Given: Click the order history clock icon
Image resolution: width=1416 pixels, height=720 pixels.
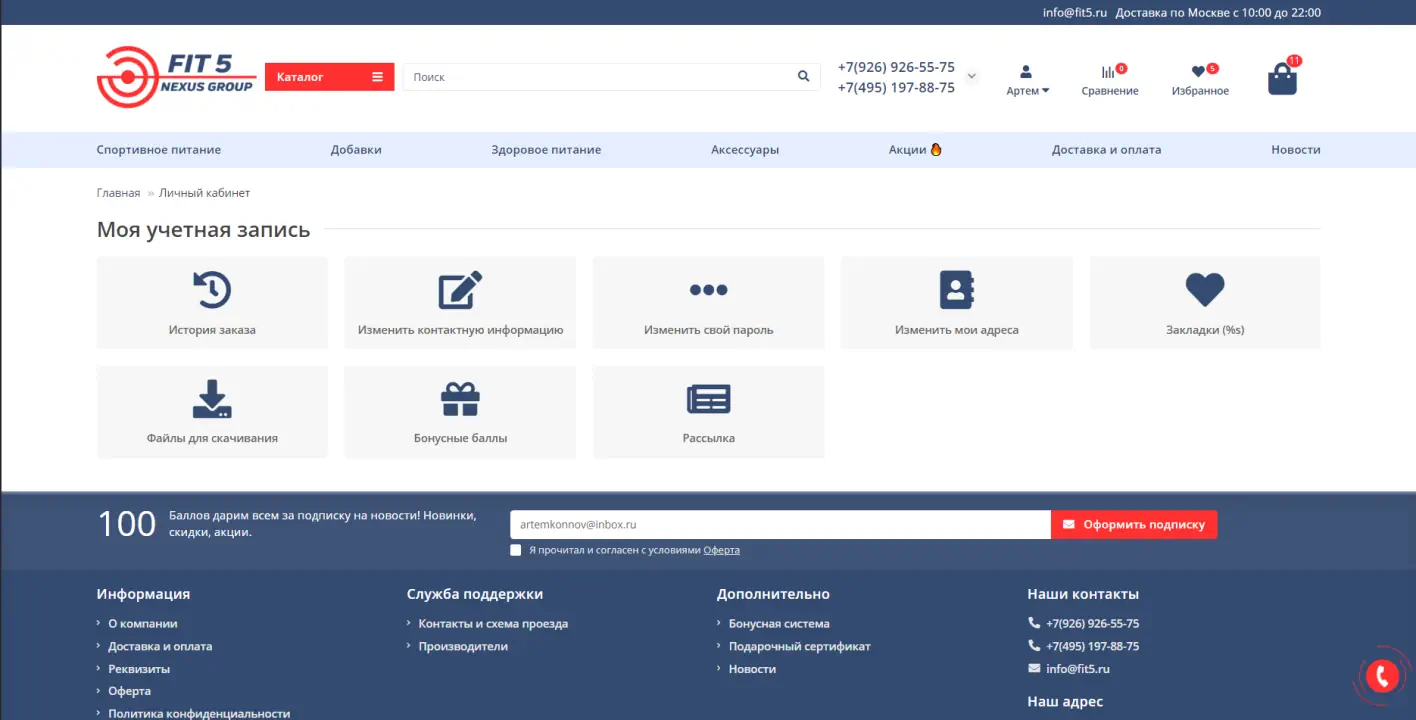Looking at the screenshot, I should click(x=212, y=290).
